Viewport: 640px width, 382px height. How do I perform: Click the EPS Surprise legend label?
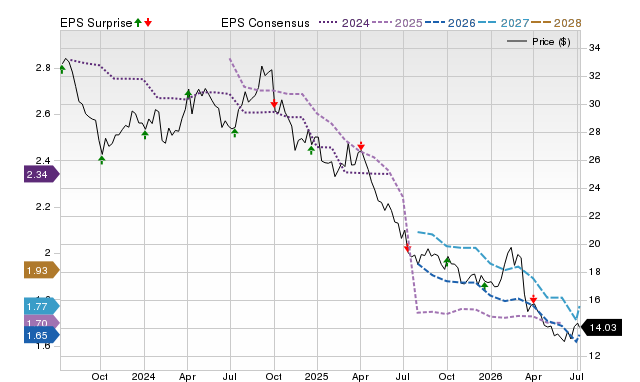click(96, 23)
